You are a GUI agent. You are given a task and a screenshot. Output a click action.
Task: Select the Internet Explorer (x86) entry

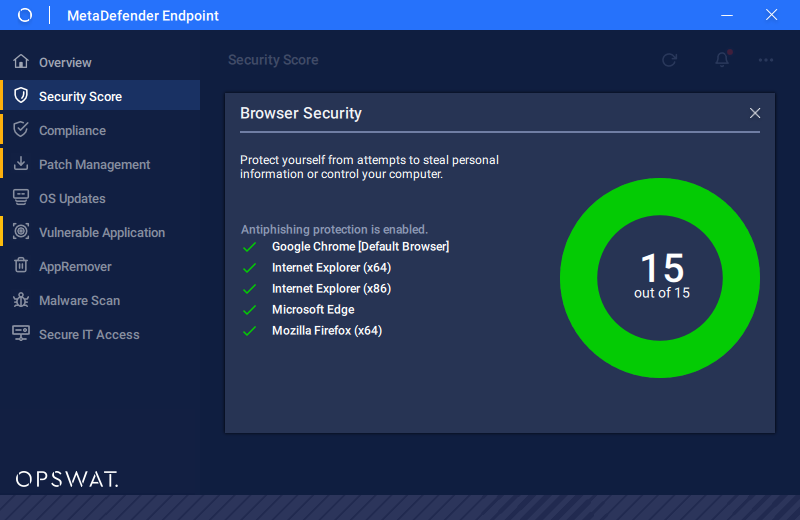(x=331, y=288)
